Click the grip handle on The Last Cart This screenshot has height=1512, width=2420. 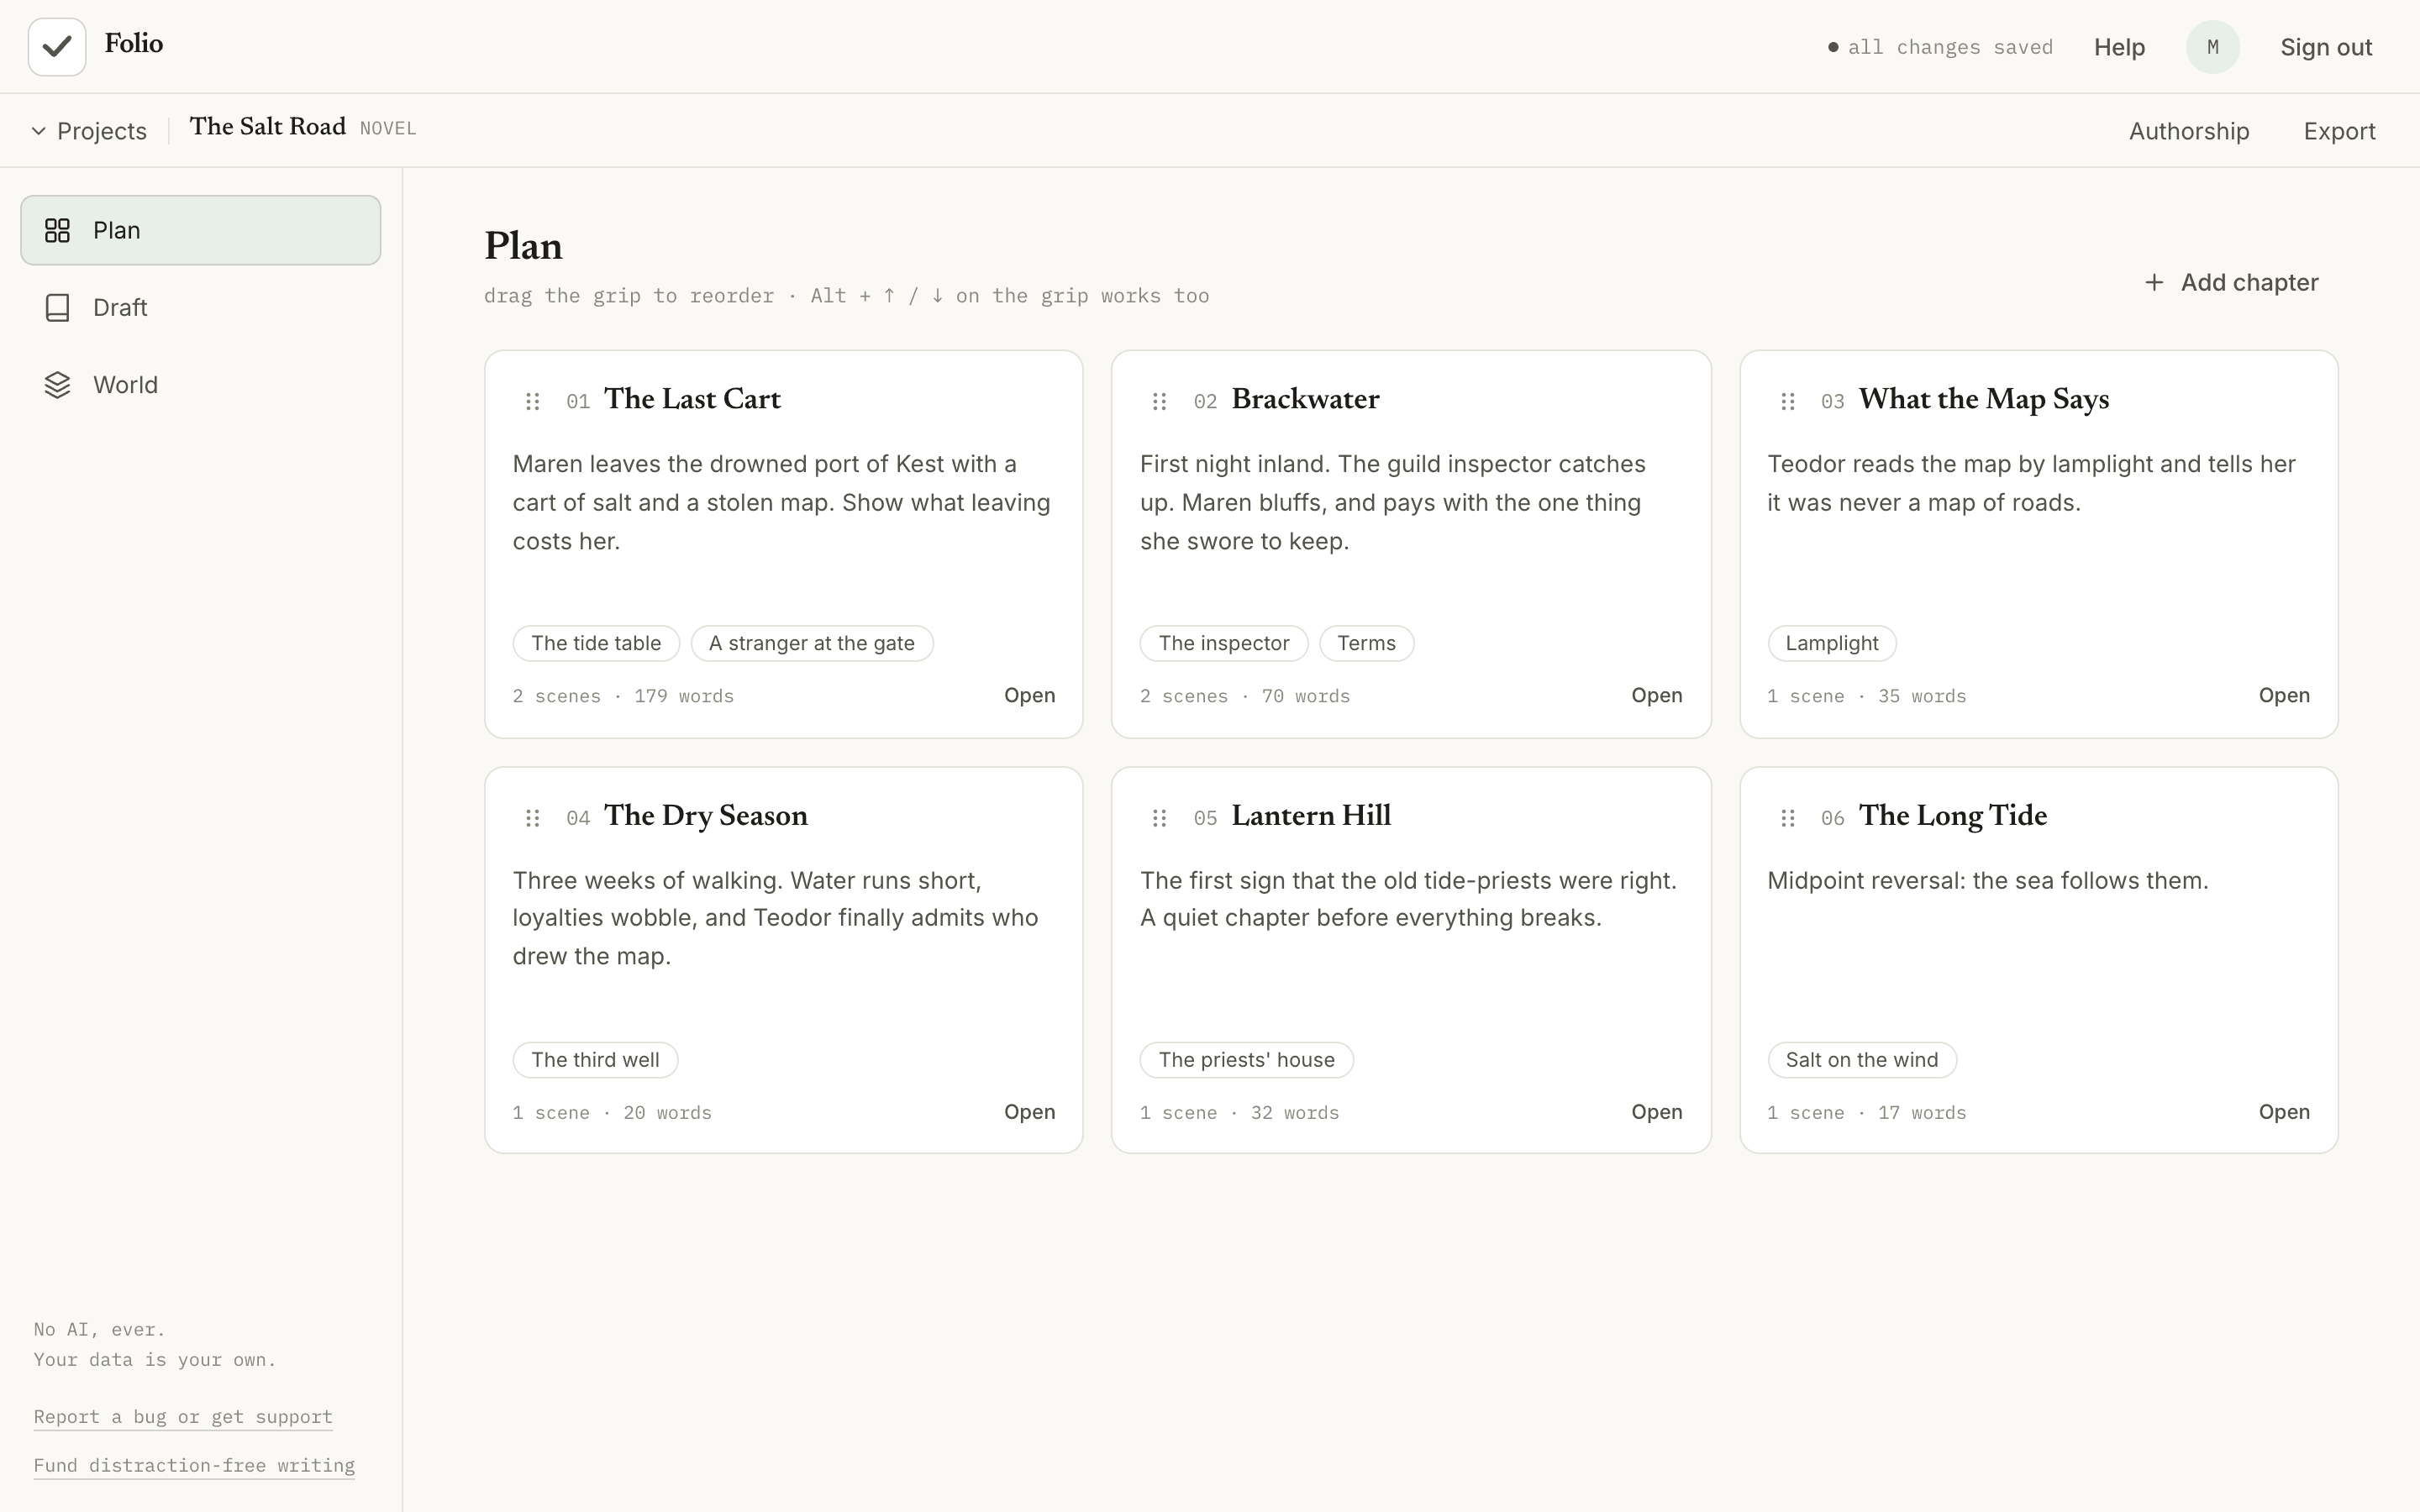pos(533,401)
